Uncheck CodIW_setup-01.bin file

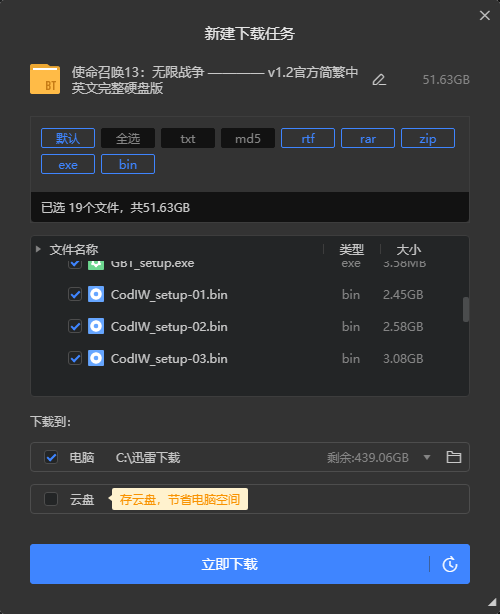[x=75, y=294]
